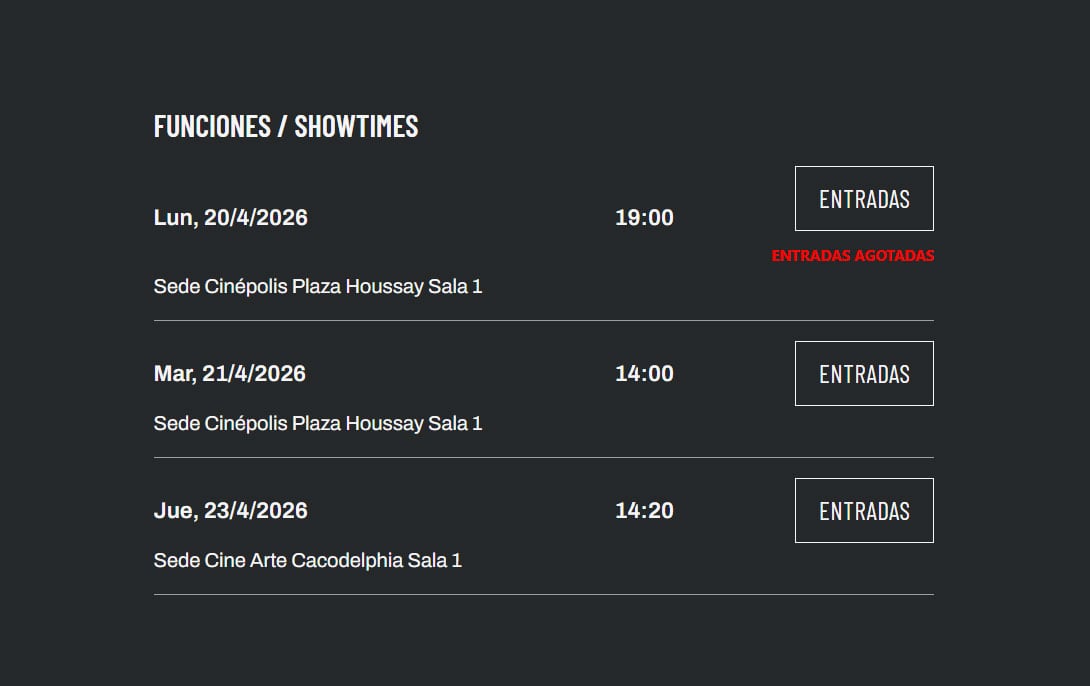Image resolution: width=1090 pixels, height=686 pixels.
Task: Click the red ENTRADAS AGOTADAS notice
Action: tap(852, 256)
